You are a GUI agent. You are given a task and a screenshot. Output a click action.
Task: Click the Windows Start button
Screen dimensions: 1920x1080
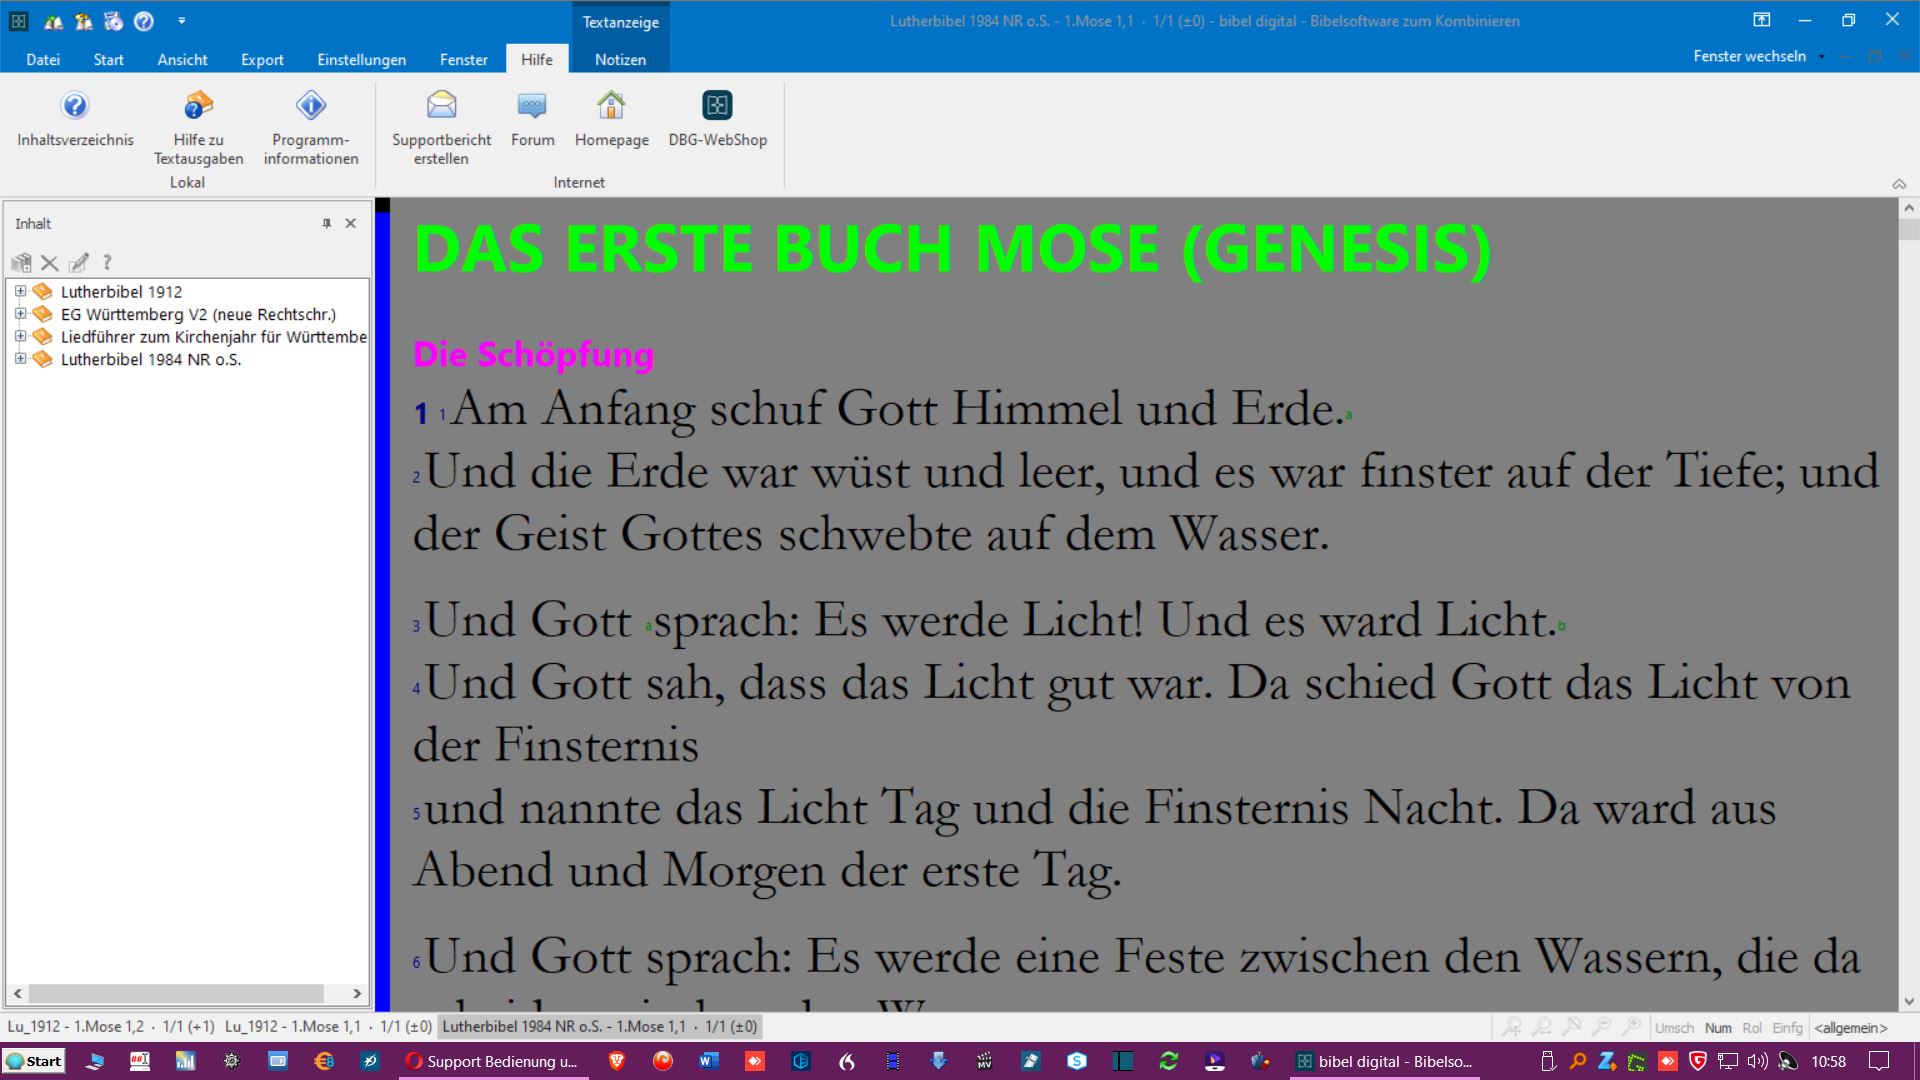(x=34, y=1061)
